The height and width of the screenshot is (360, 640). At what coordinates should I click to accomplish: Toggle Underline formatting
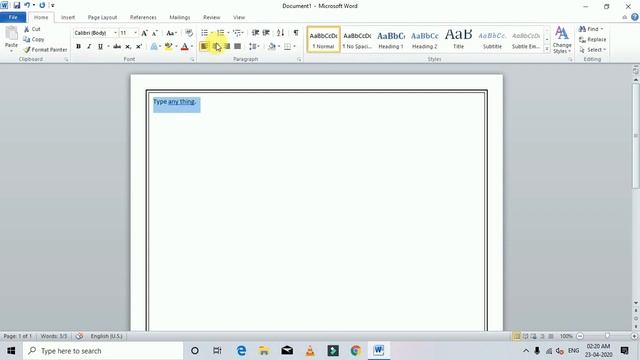click(100, 47)
